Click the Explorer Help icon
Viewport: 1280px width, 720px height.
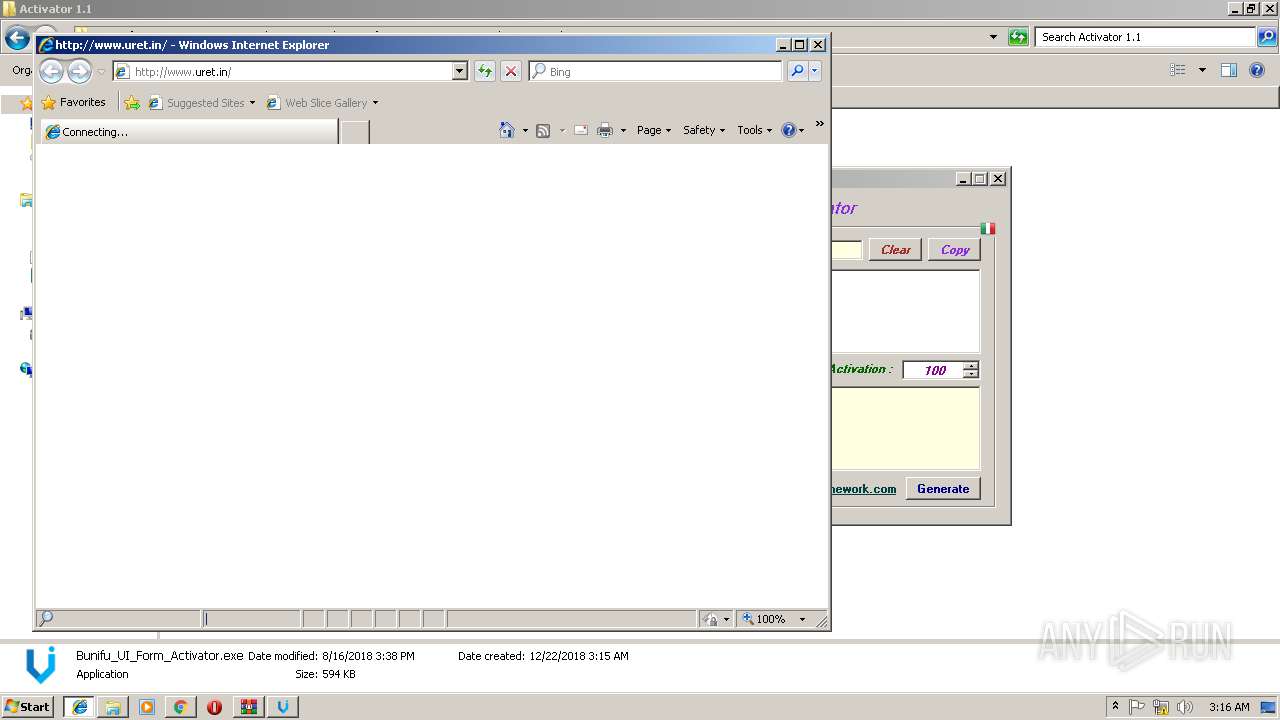(x=1257, y=70)
